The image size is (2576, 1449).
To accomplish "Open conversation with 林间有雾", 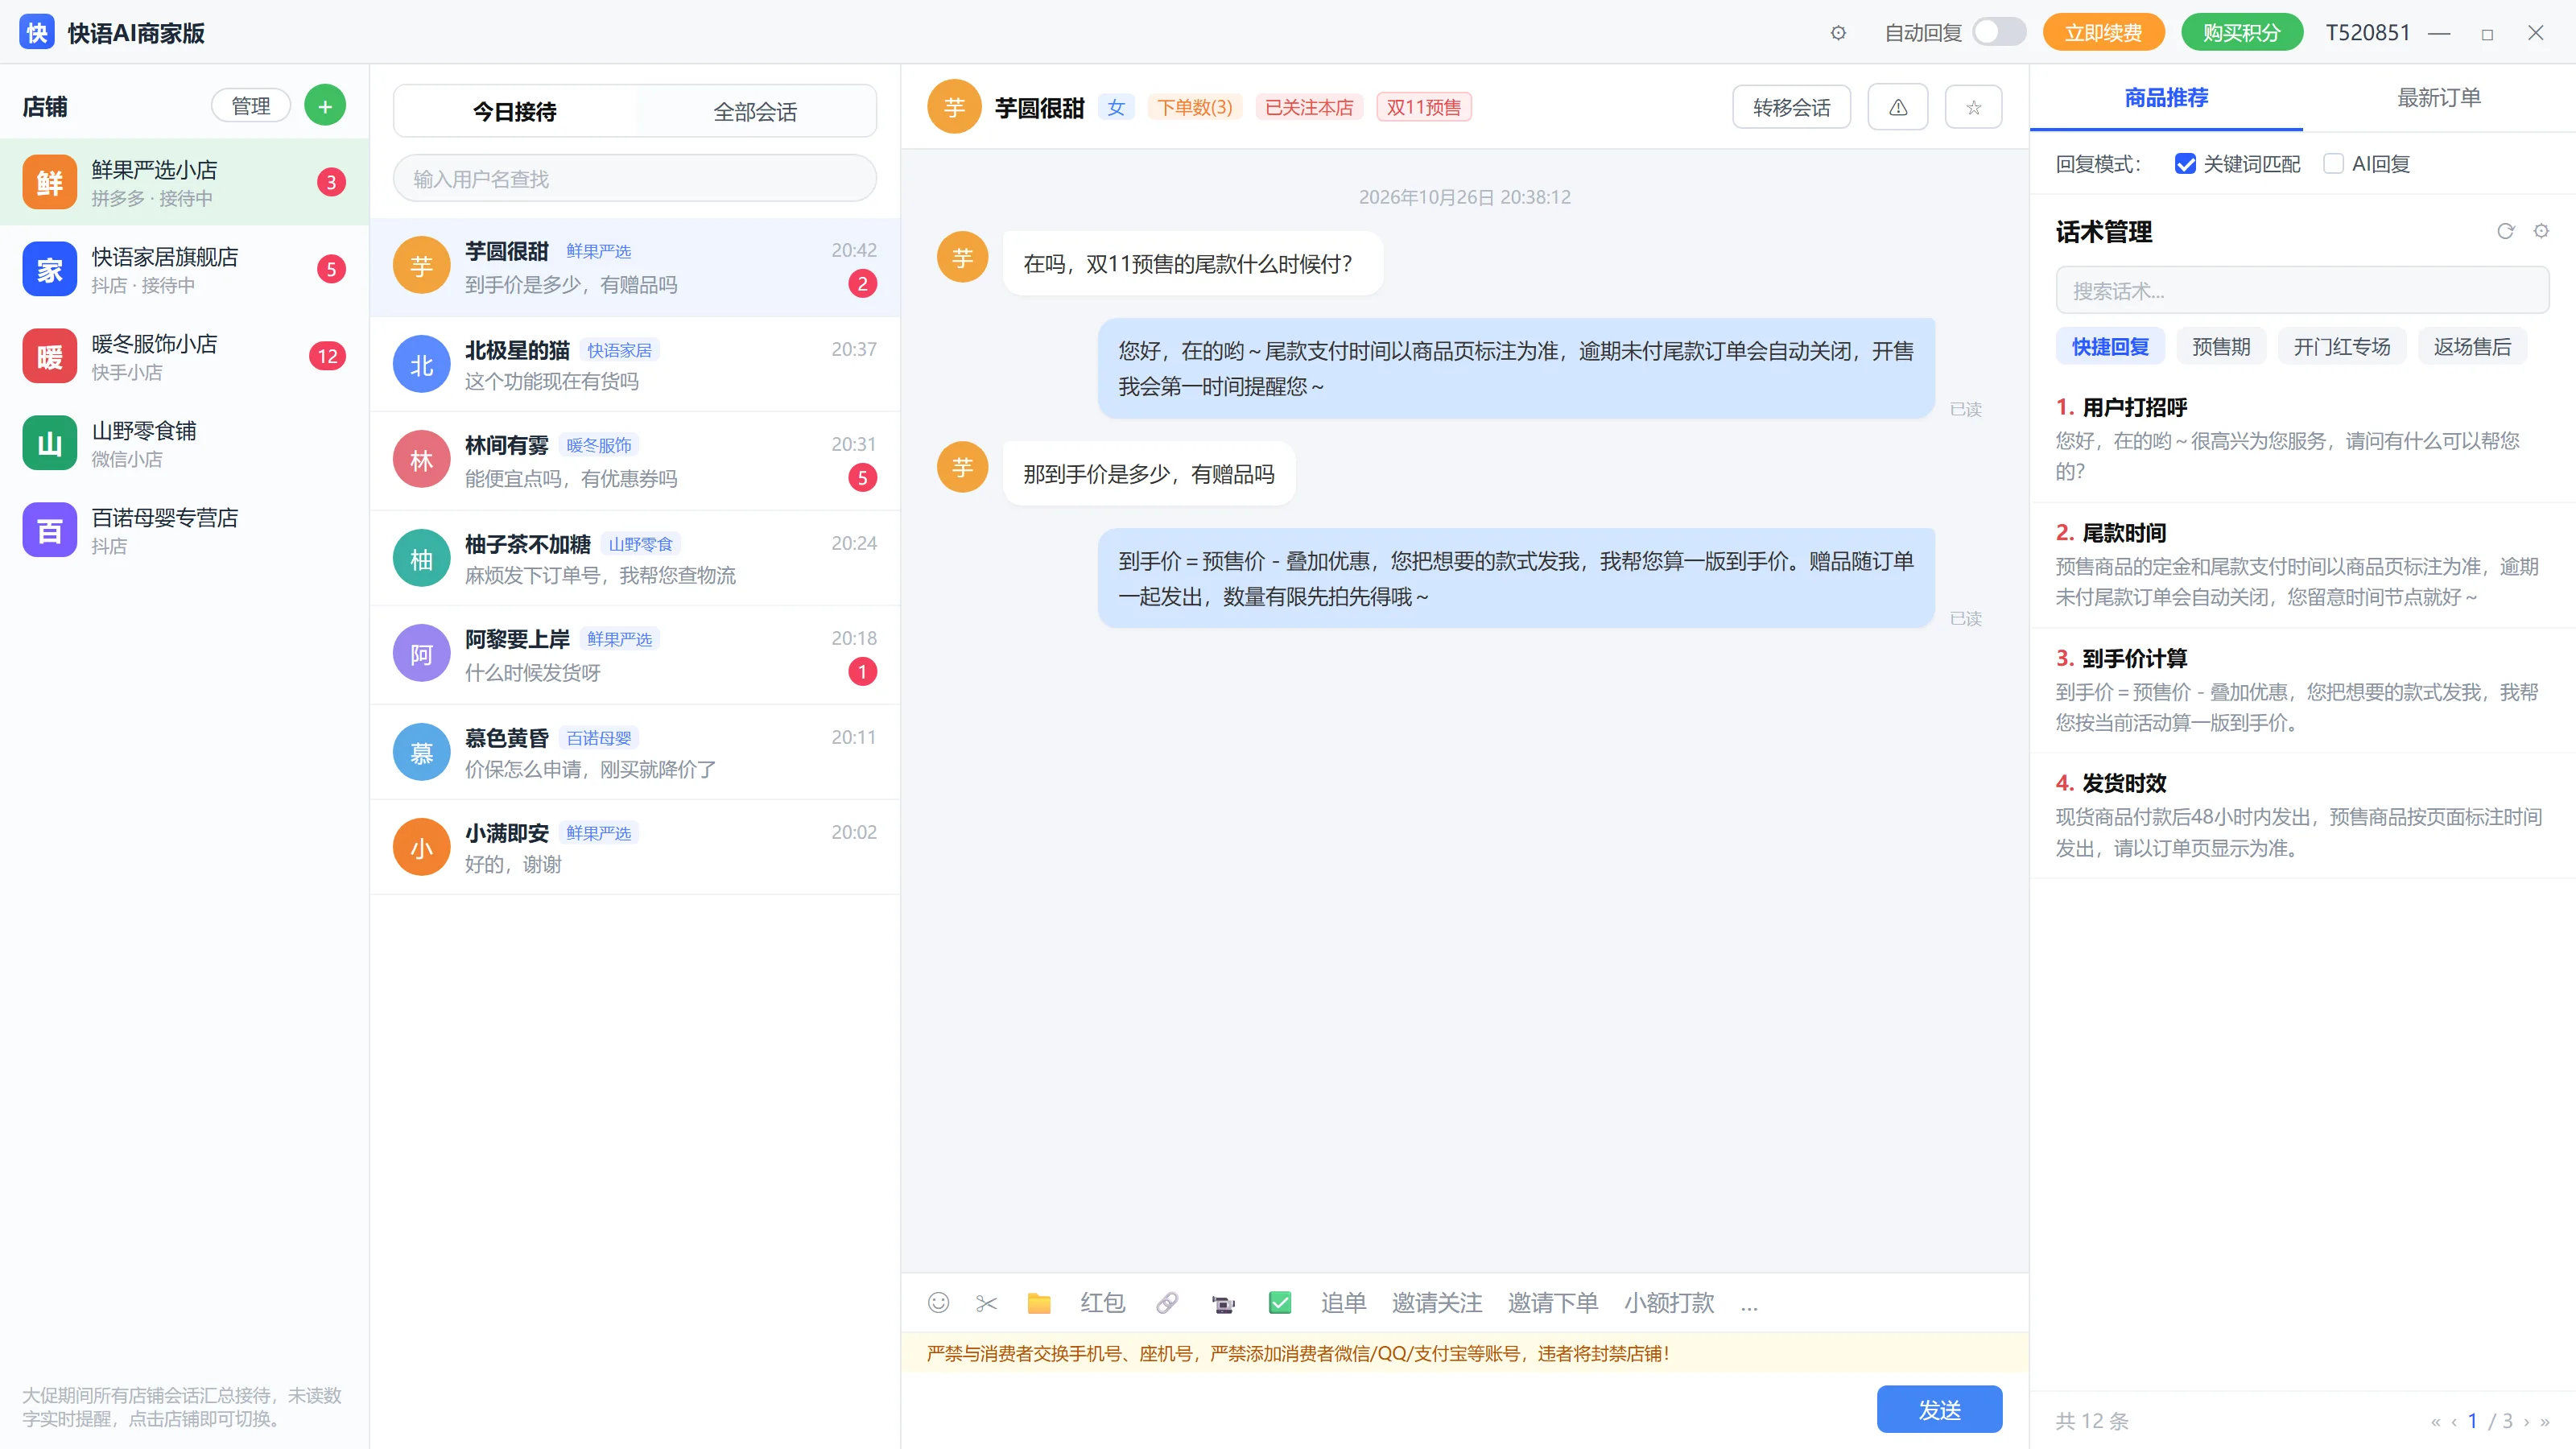I will click(635, 461).
